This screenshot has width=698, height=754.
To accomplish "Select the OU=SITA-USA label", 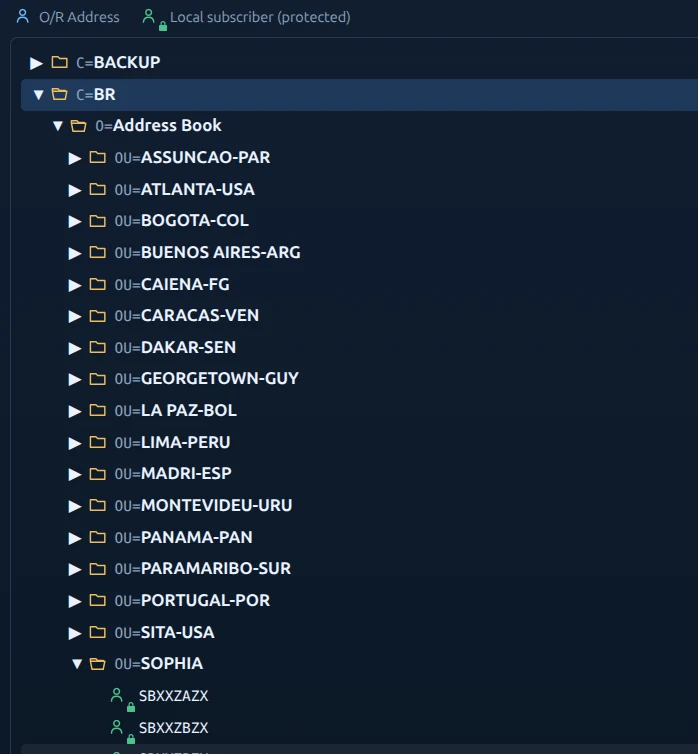I will pyautogui.click(x=164, y=632).
